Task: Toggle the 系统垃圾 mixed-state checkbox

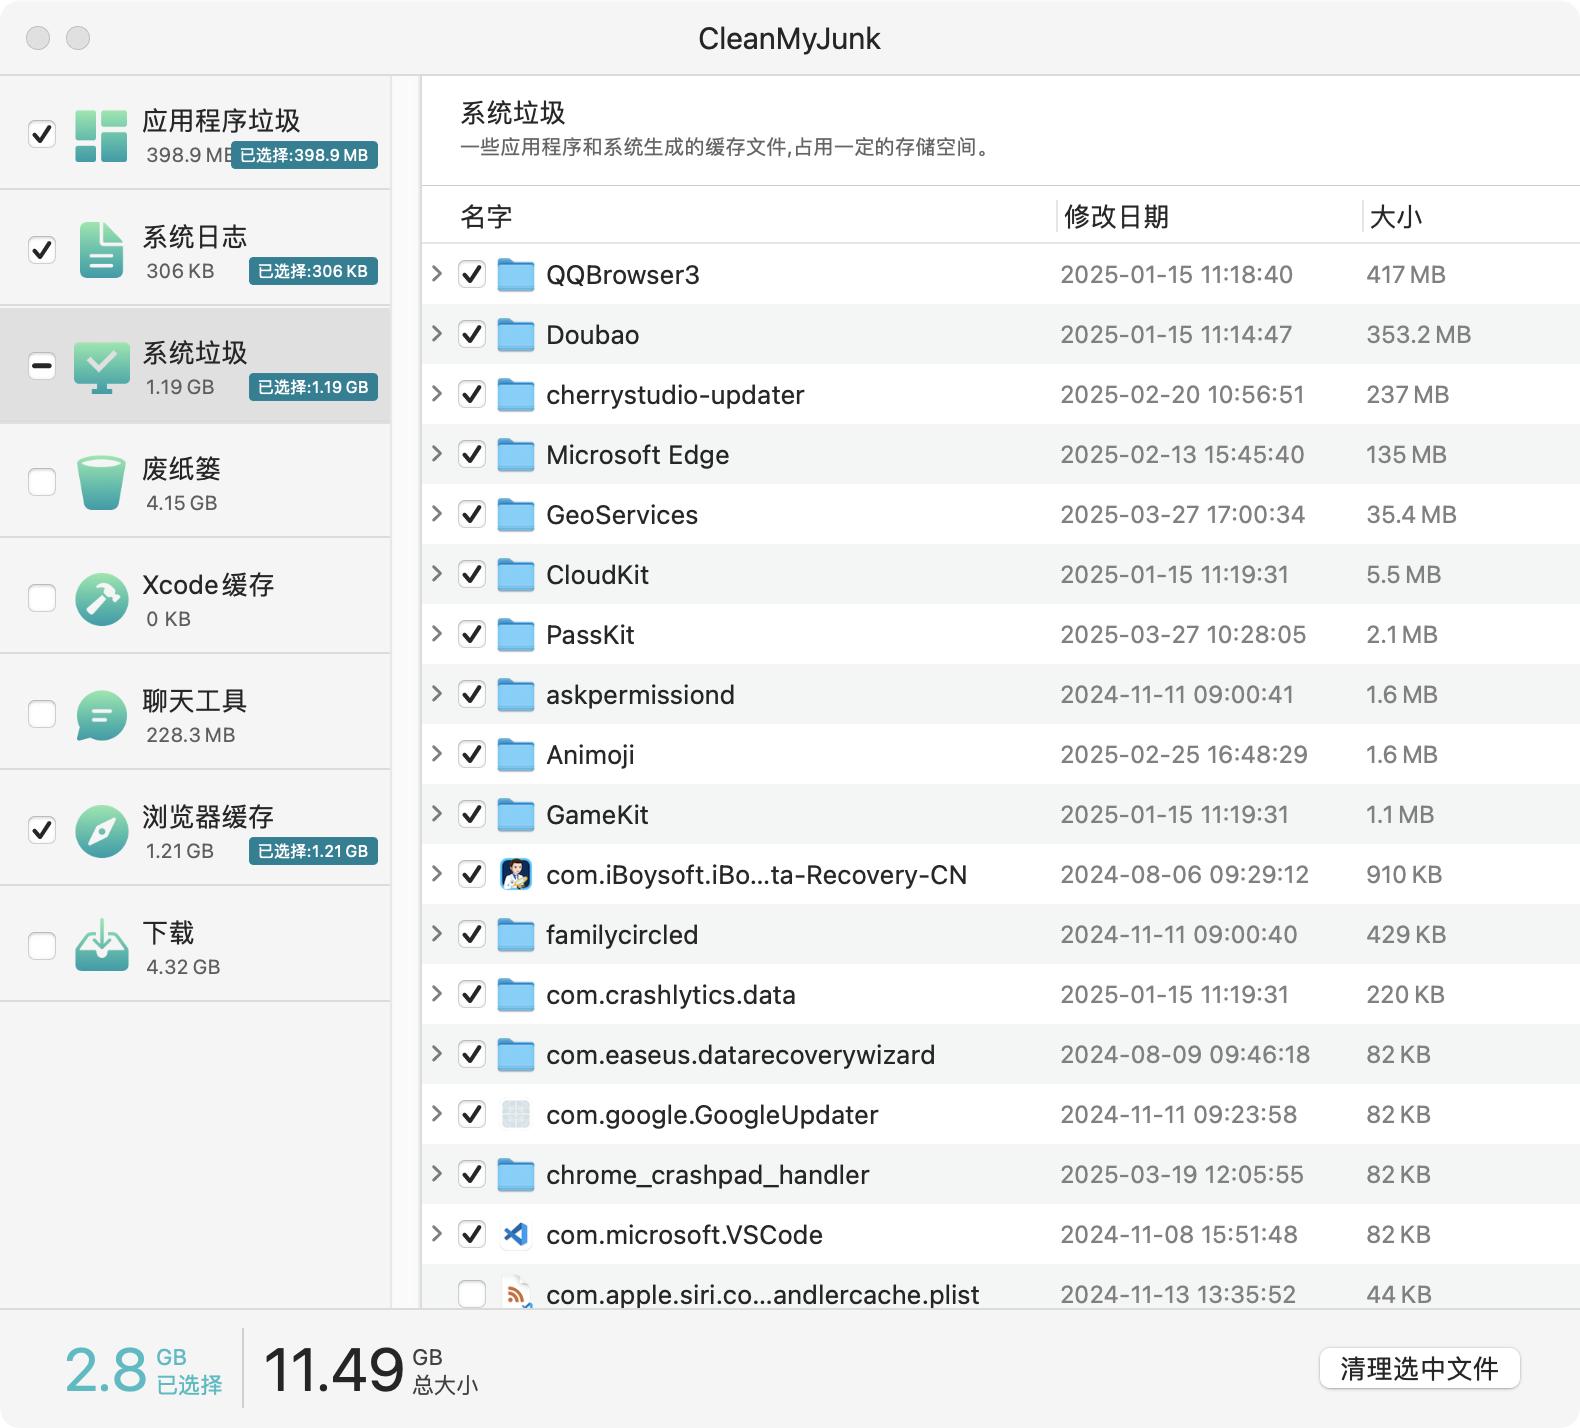Action: 42,366
